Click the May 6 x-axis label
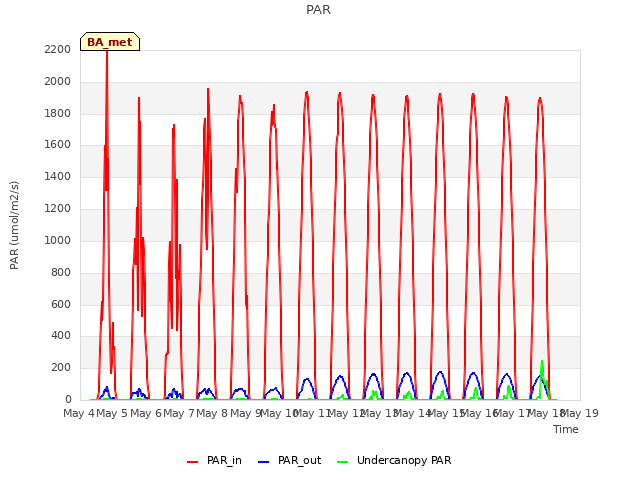Screen dimensions: 640x480 (x=146, y=413)
